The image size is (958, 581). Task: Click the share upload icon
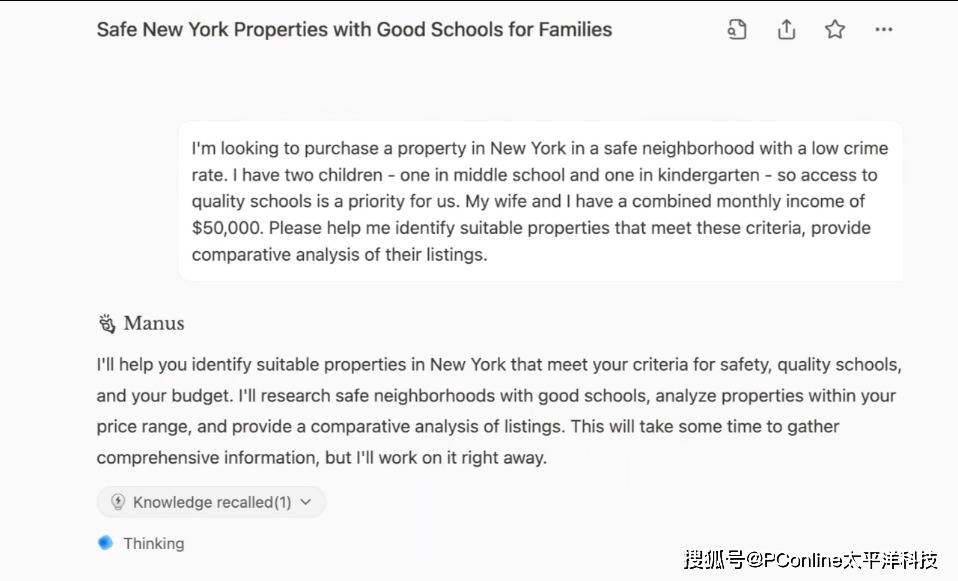coord(786,30)
